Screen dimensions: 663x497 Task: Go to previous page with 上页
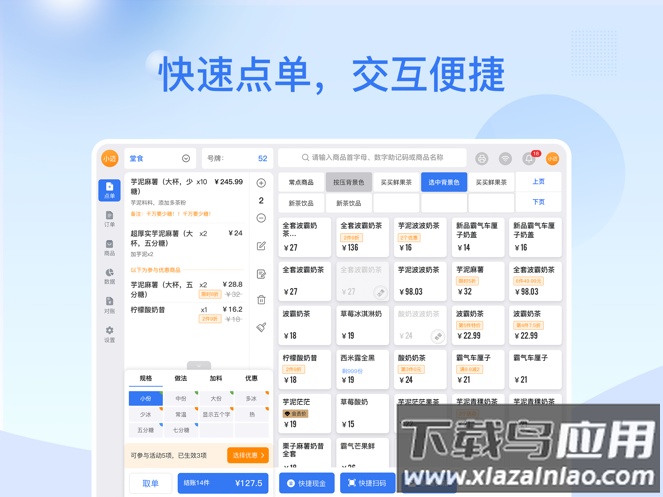tap(538, 182)
